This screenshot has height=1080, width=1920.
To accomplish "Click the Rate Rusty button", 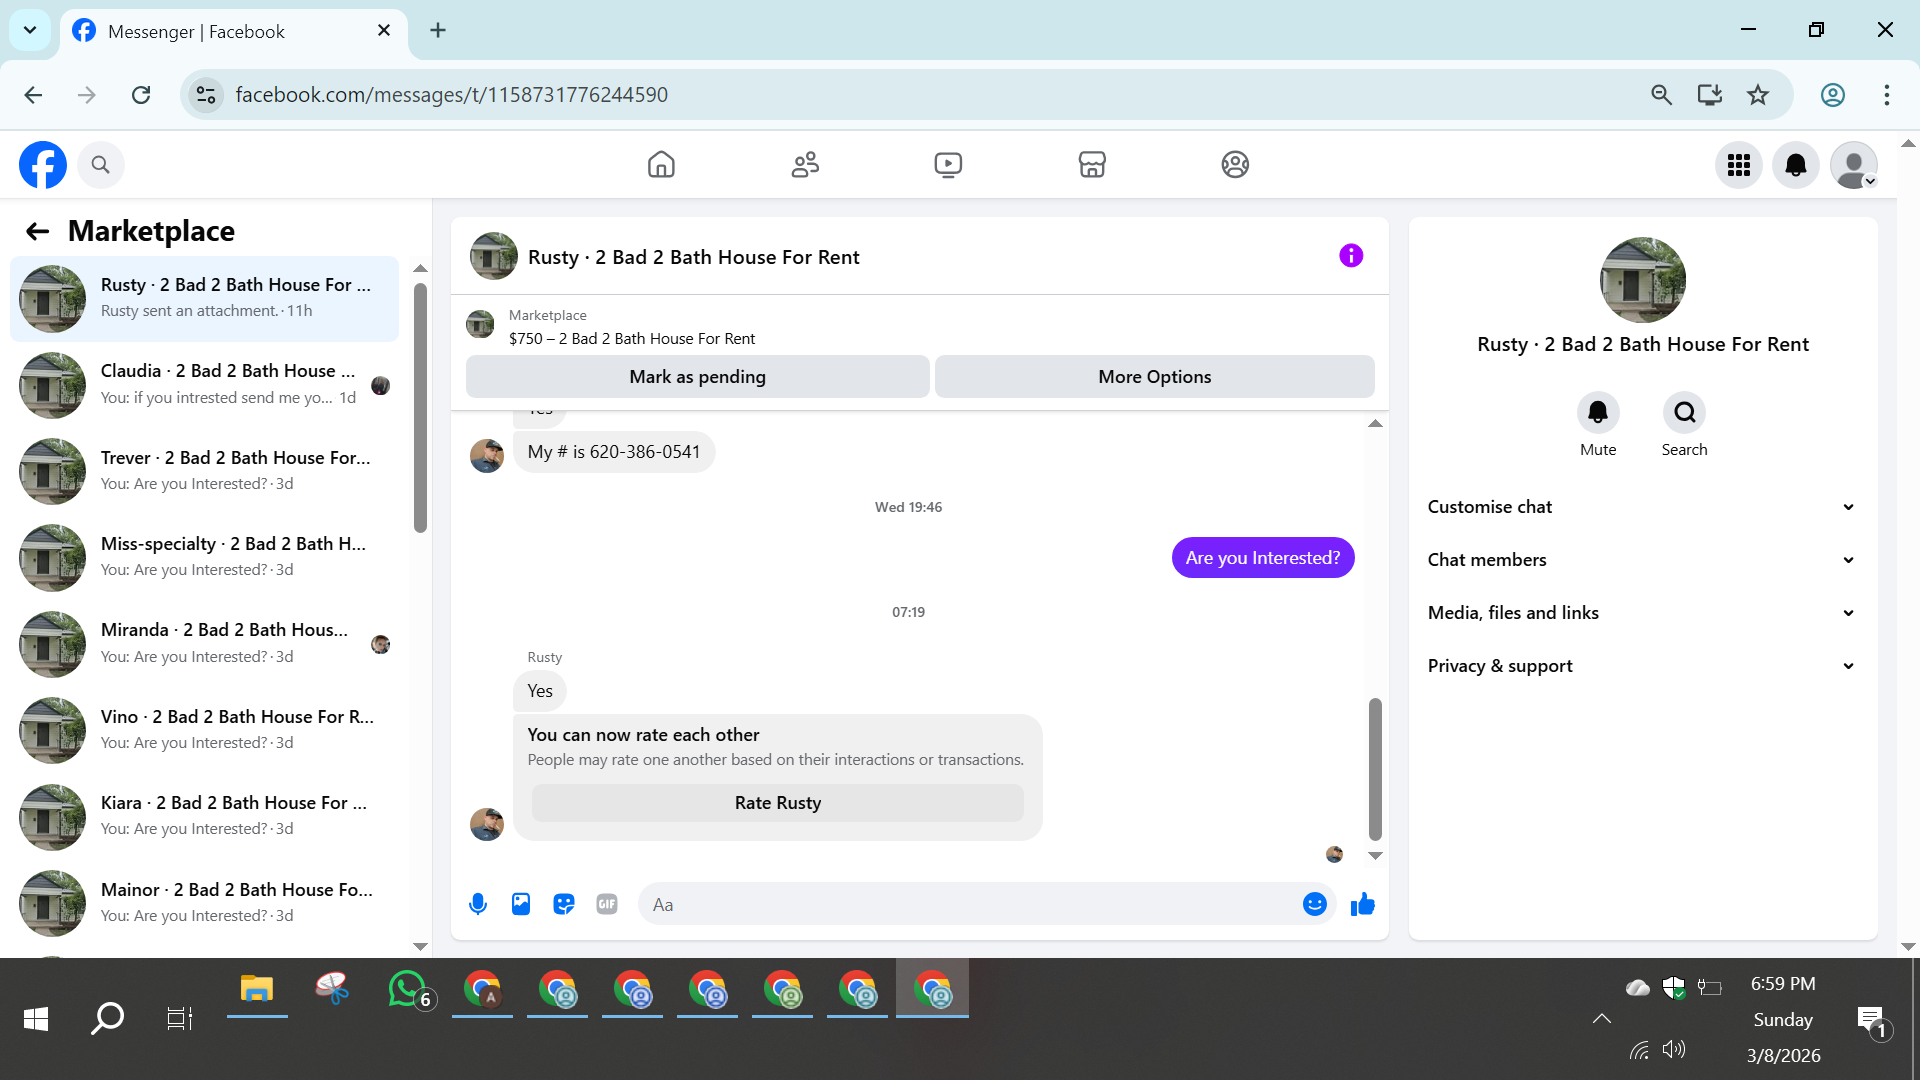I will [x=777, y=803].
